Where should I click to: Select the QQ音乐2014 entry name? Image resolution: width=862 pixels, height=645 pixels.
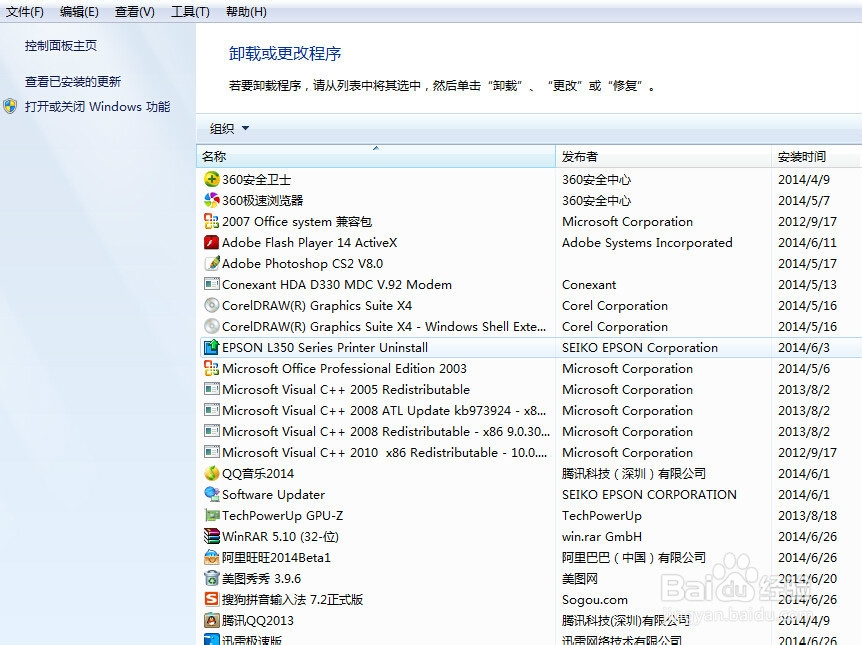pyautogui.click(x=258, y=473)
